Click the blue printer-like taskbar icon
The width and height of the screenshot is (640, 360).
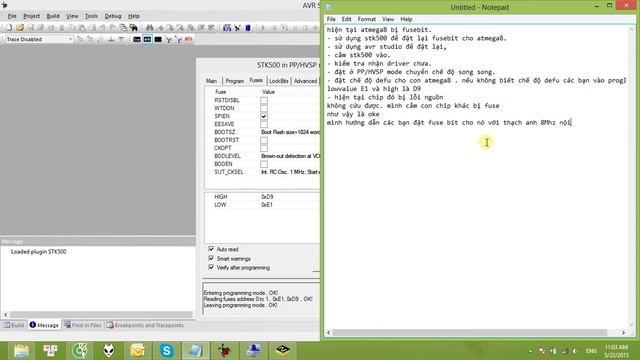(253, 351)
